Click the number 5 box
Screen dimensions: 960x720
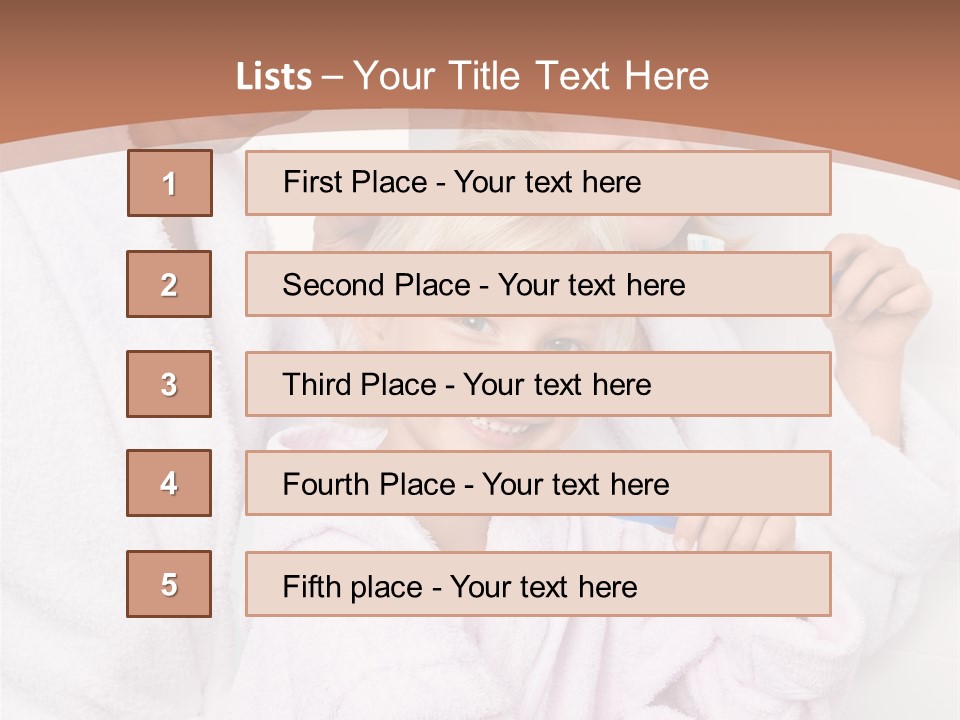point(169,584)
